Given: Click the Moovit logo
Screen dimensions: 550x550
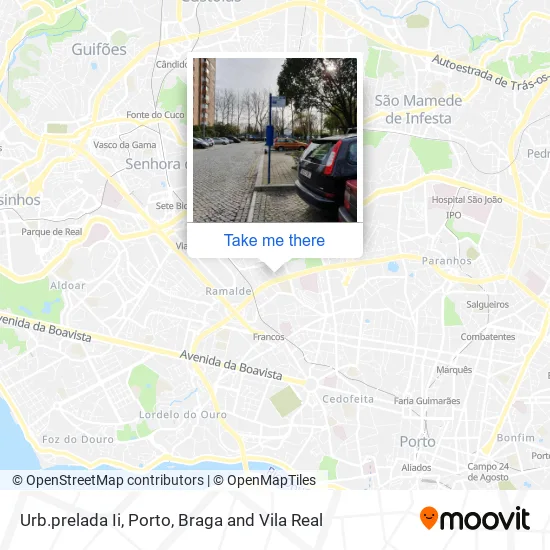Looking at the screenshot, I should pyautogui.click(x=475, y=518).
